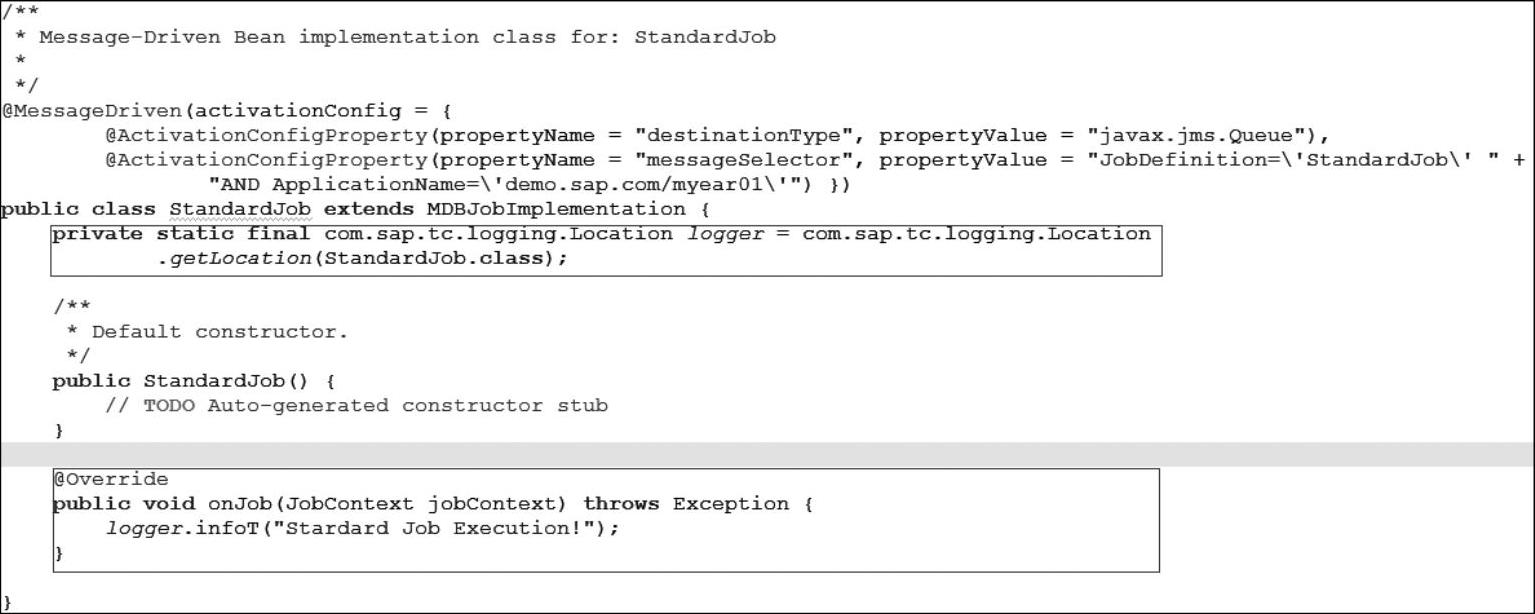
Task: Click the @Override annotation
Action: coord(111,479)
